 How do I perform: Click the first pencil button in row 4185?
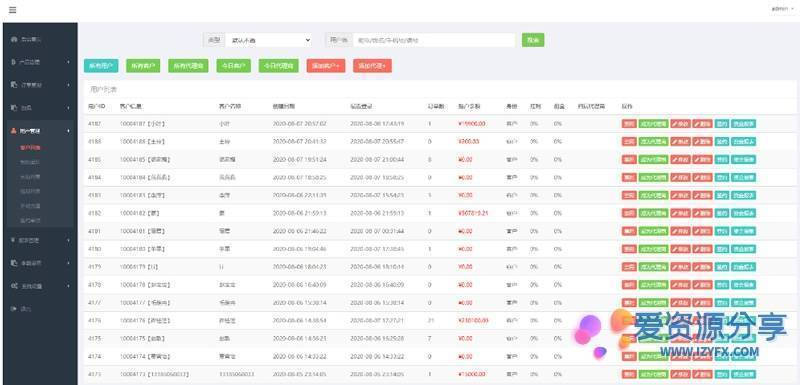click(680, 160)
